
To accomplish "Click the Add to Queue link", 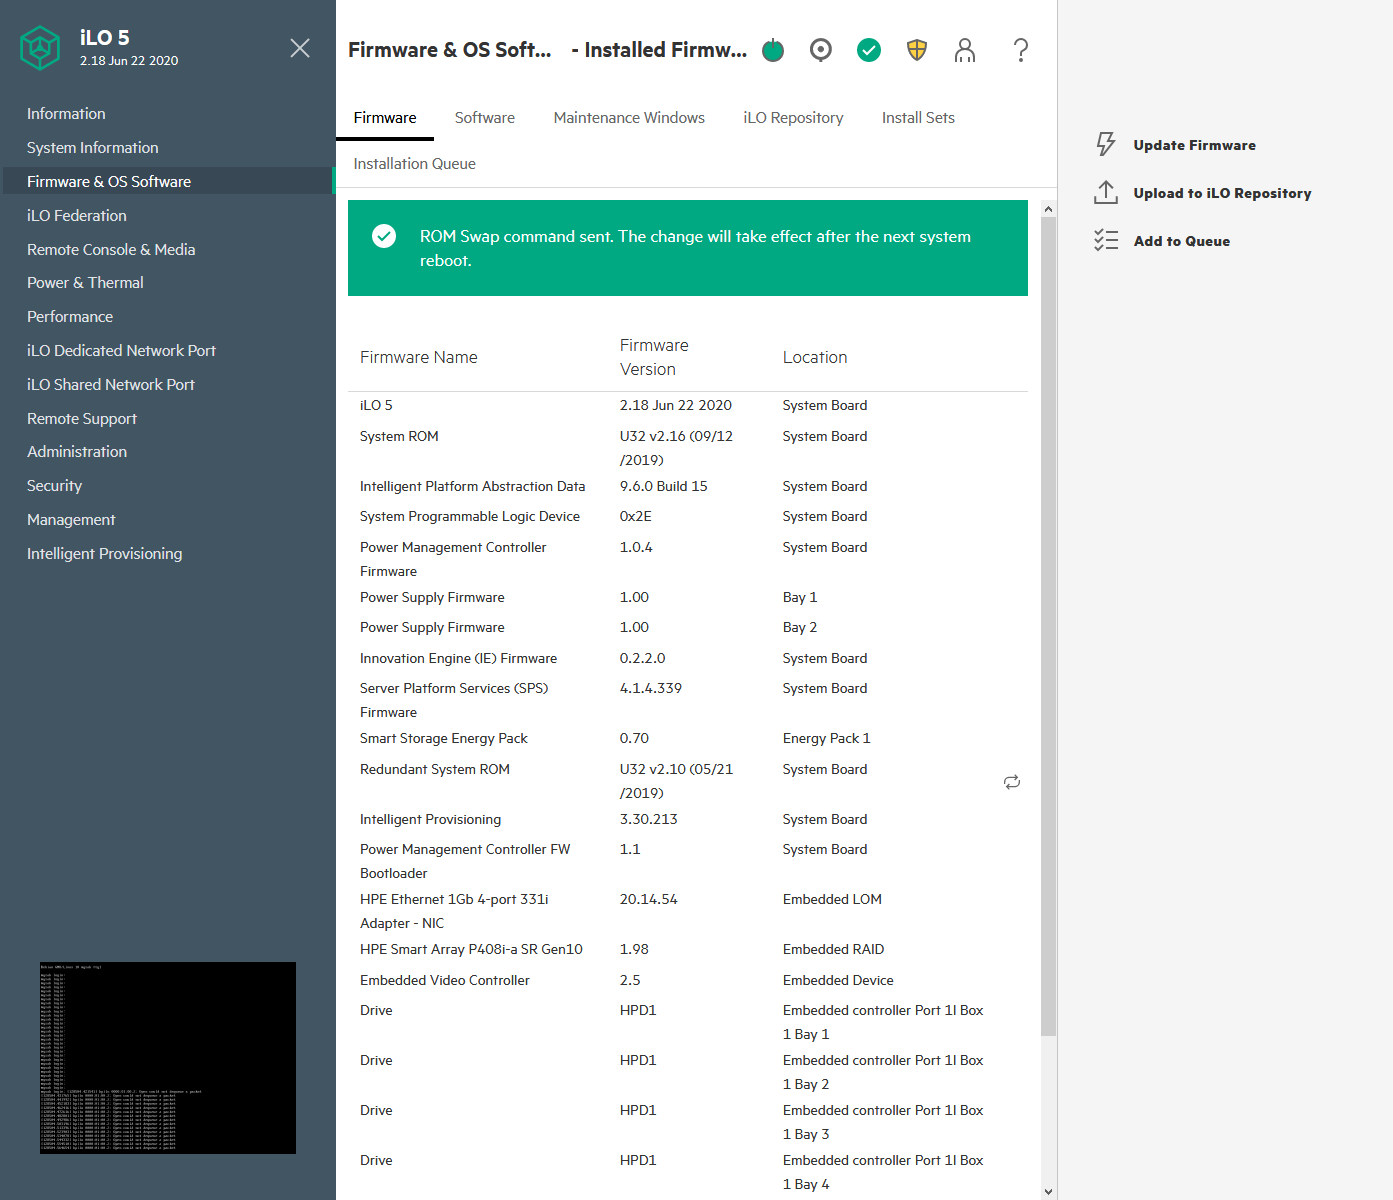I will 1181,241.
